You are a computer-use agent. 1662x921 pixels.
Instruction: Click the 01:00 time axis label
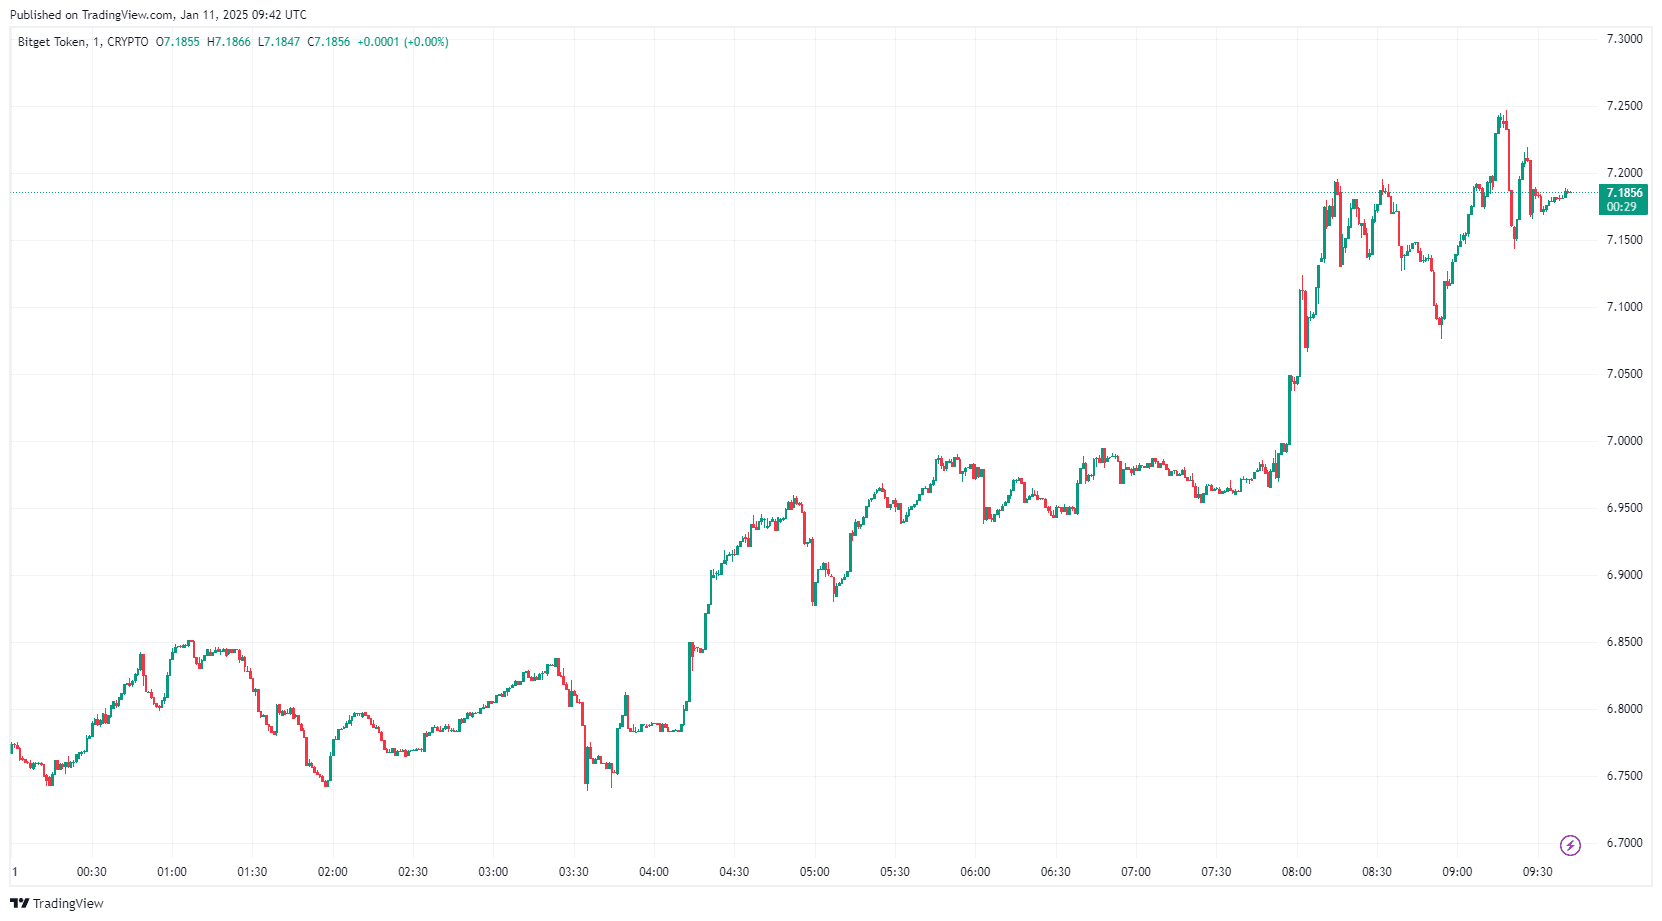pyautogui.click(x=172, y=872)
